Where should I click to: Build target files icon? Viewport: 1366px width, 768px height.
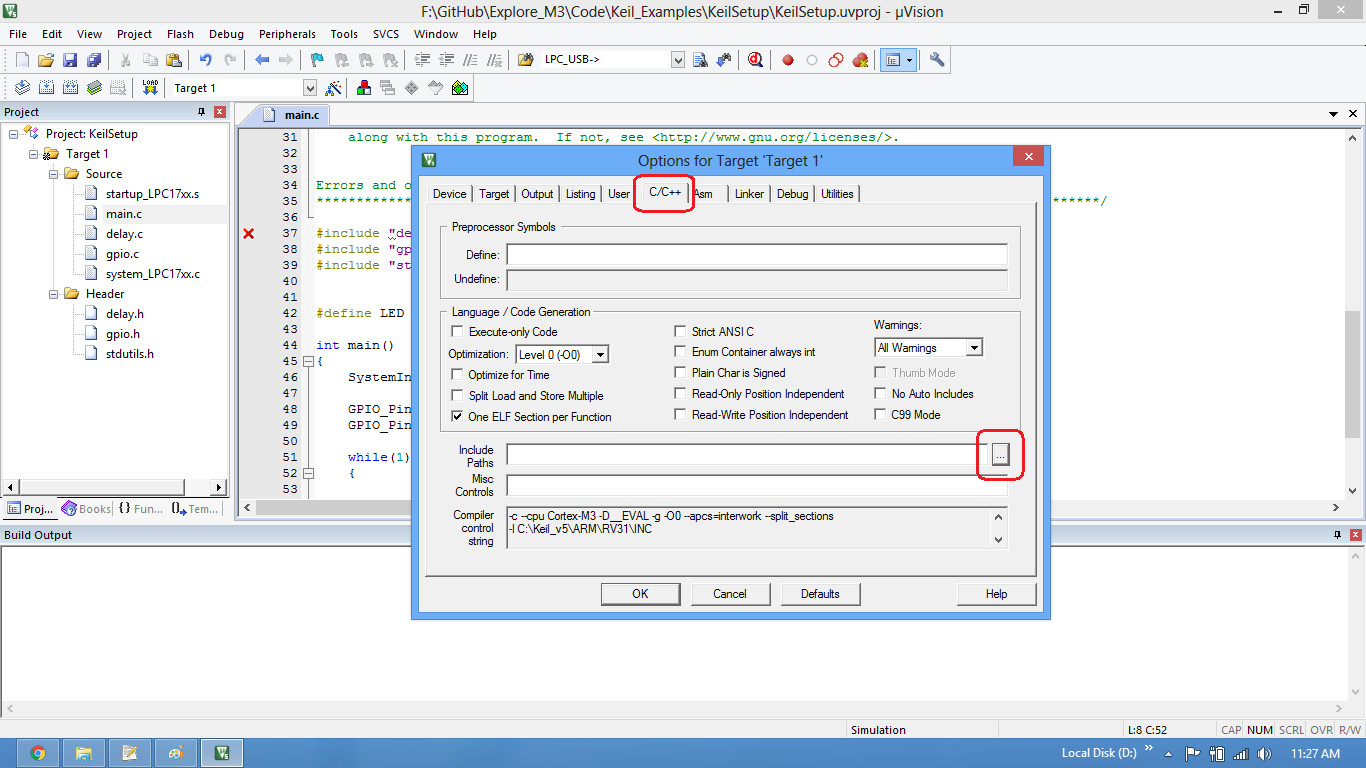[46, 88]
